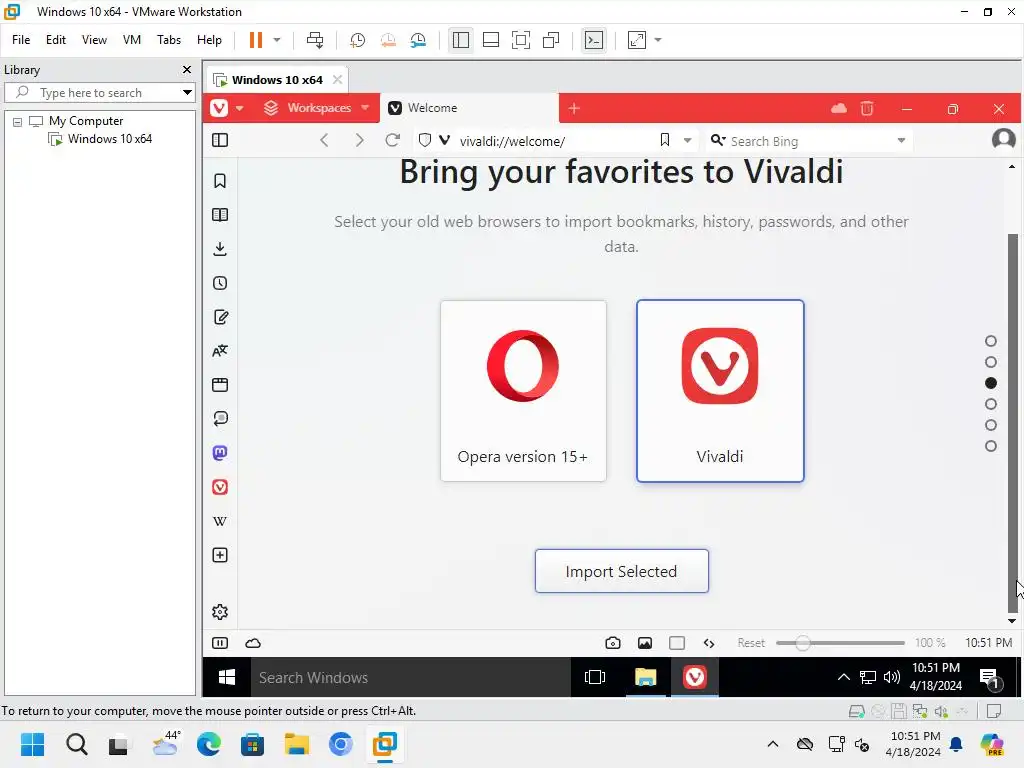The width and height of the screenshot is (1024, 768).
Task: Open VMware power options dropdown
Action: pyautogui.click(x=277, y=40)
